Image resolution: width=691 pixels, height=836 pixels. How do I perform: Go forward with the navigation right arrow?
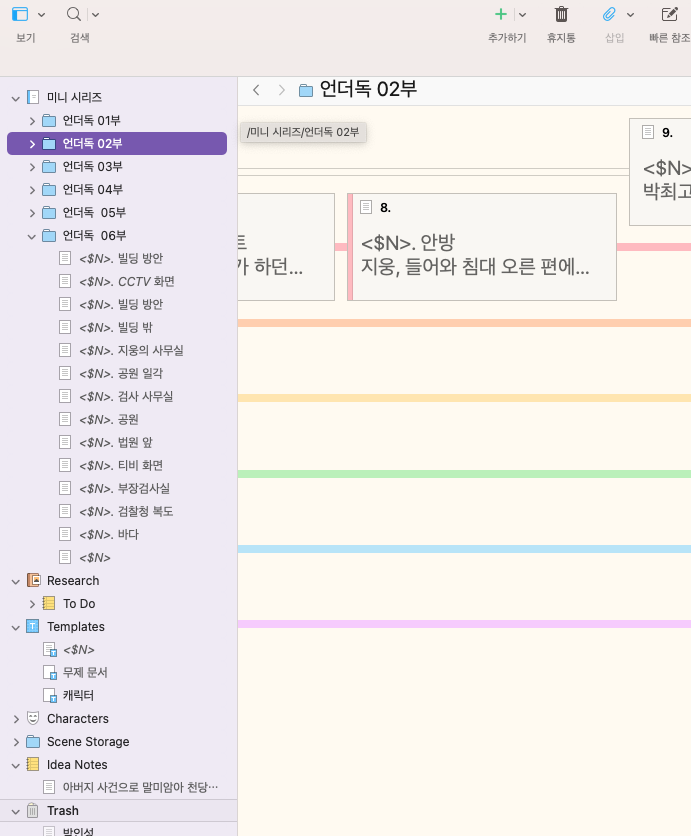pos(282,90)
